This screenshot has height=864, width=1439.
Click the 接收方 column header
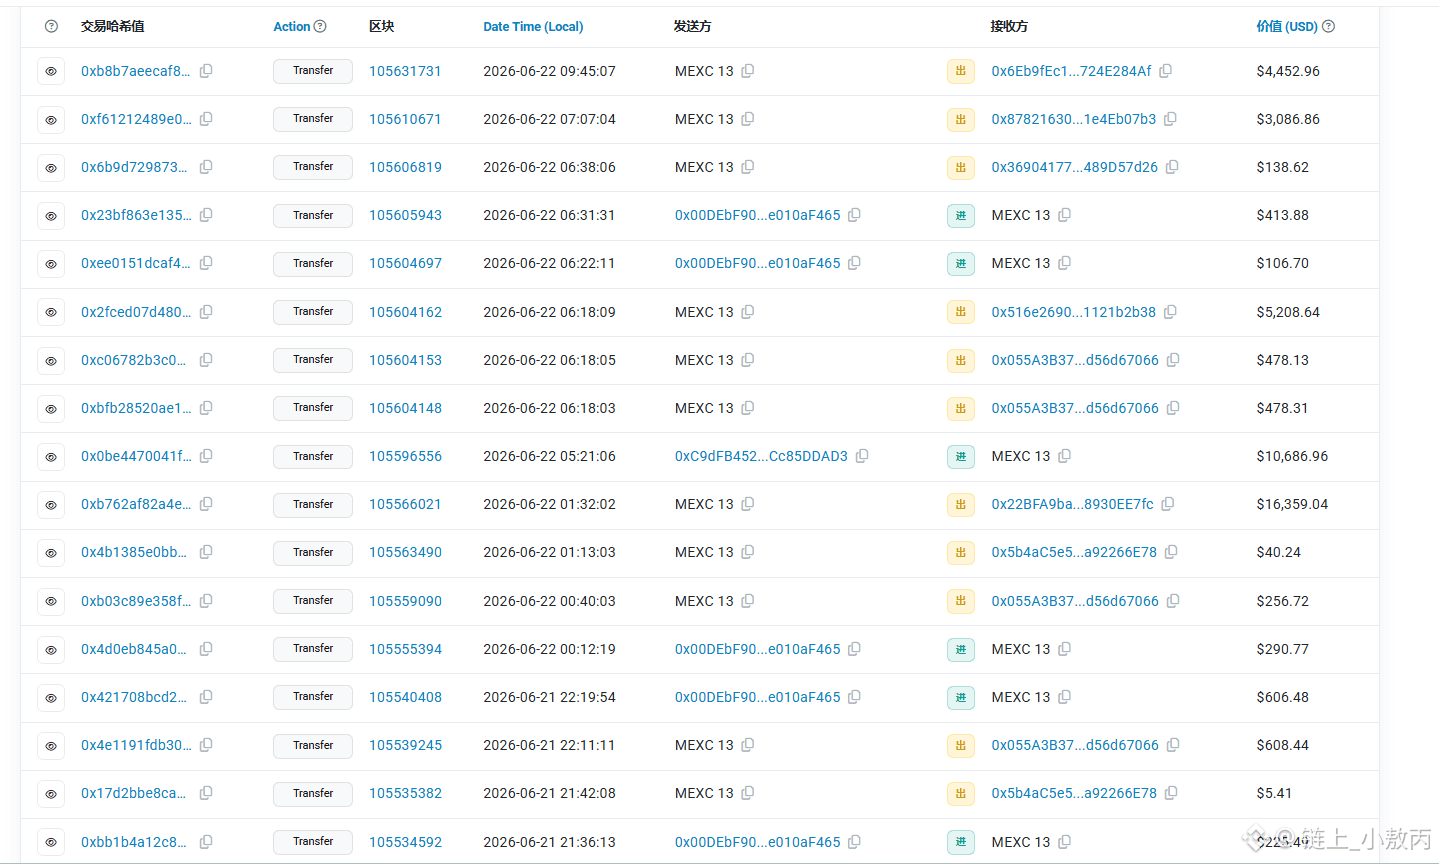[x=1009, y=27]
